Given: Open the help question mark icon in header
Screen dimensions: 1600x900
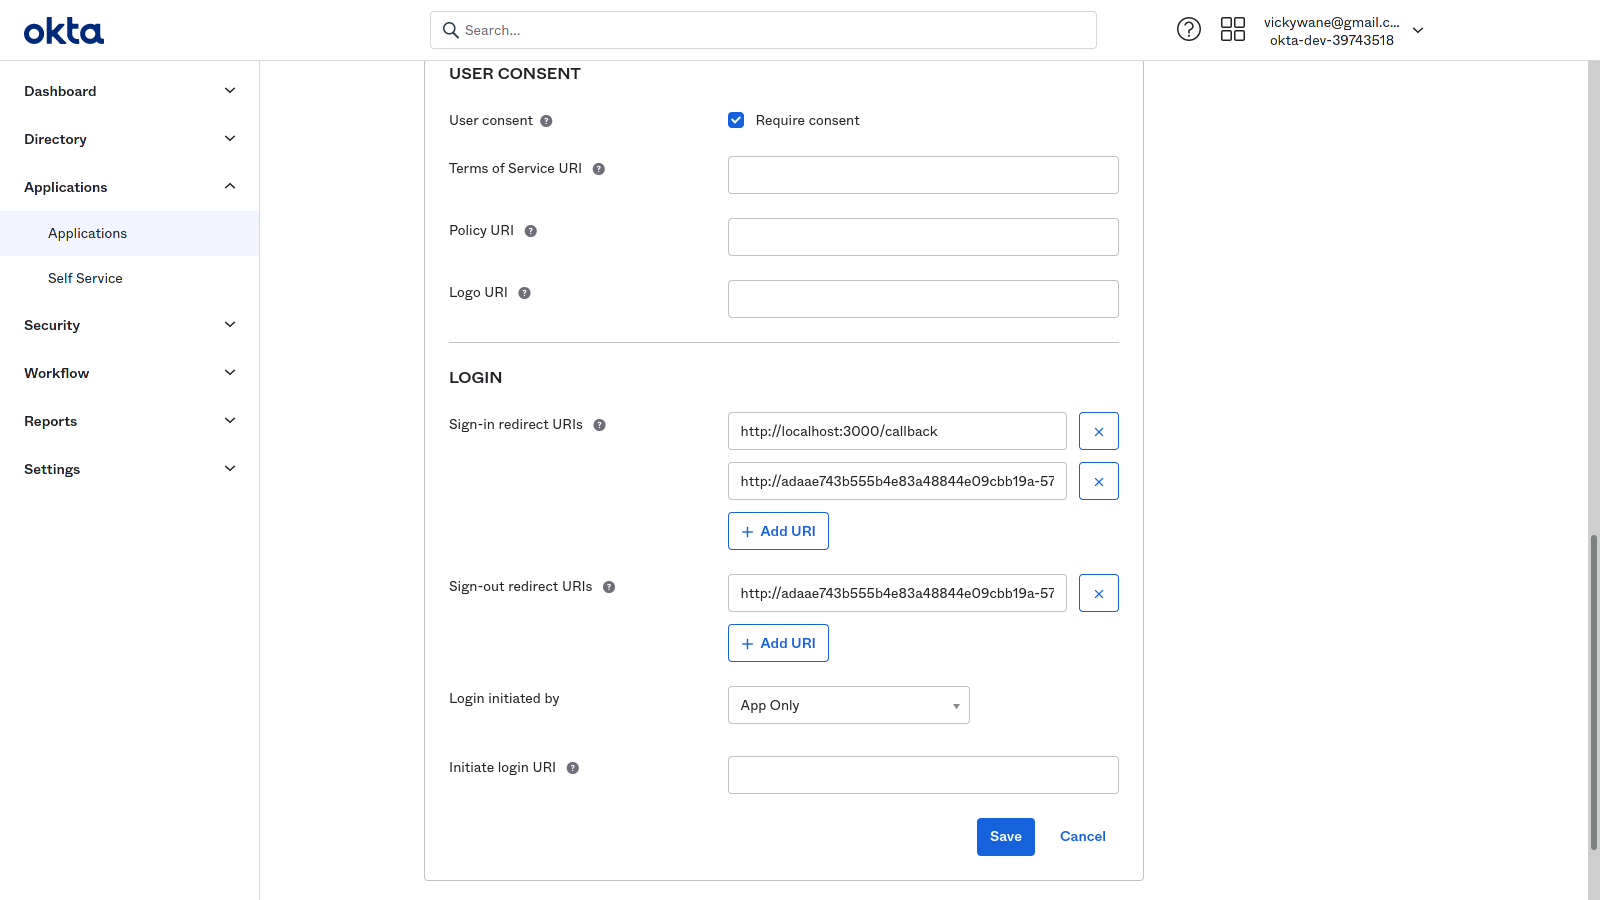Looking at the screenshot, I should (x=1188, y=30).
